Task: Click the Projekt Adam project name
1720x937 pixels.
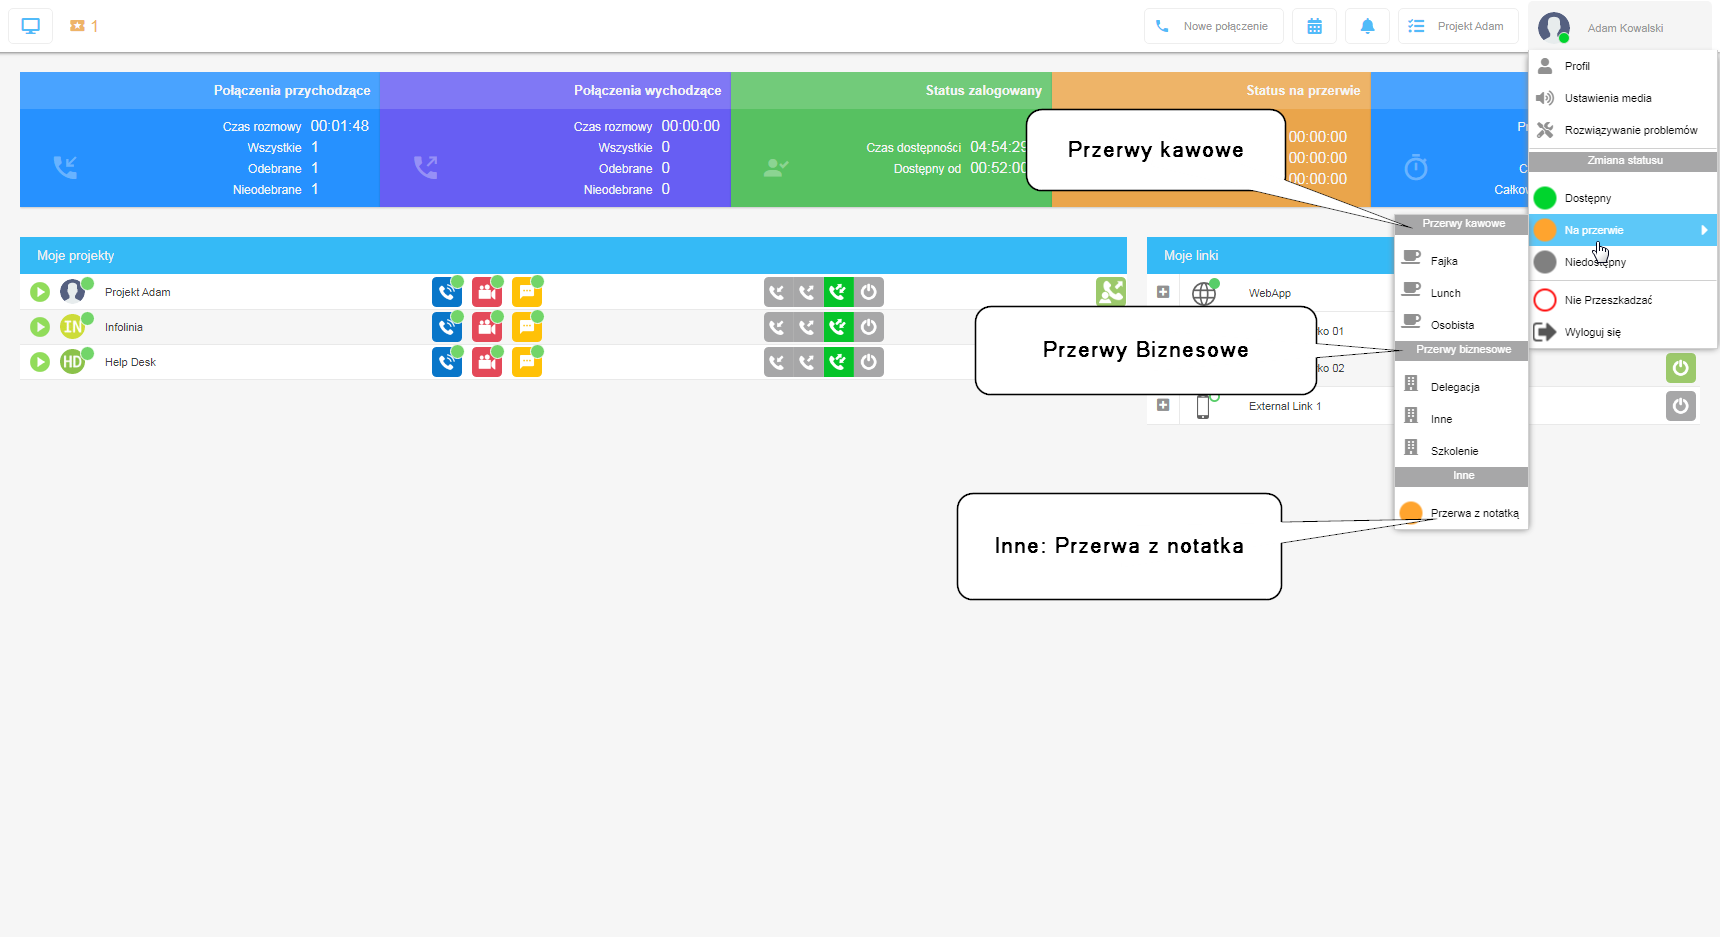Action: coord(138,292)
